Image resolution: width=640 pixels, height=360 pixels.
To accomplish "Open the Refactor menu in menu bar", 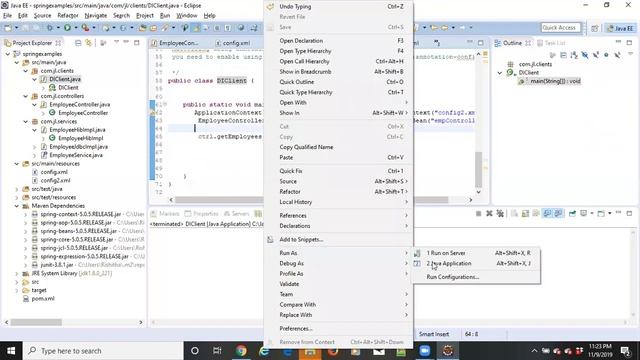I will [x=68, y=16].
